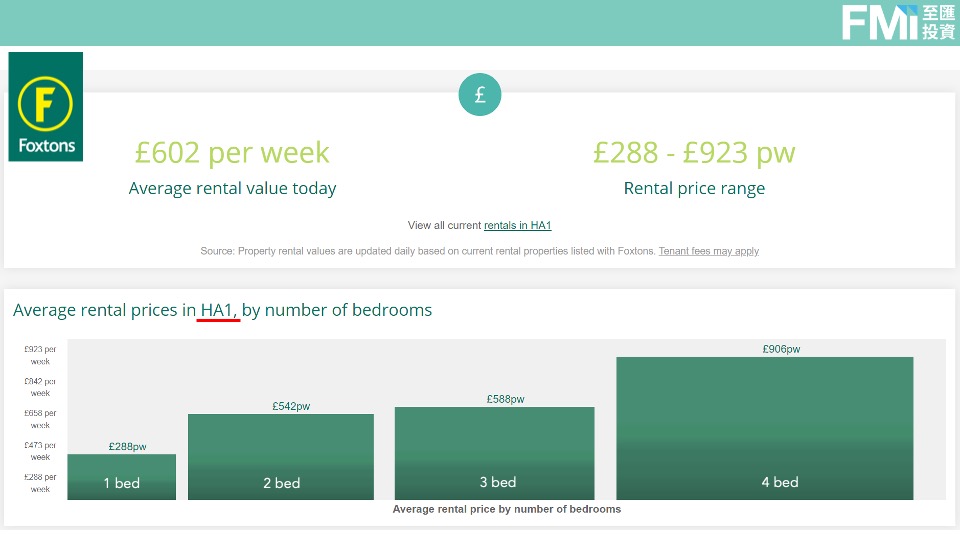This screenshot has width=960, height=540.
Task: Select the 4 bed bar
Action: coord(765,428)
